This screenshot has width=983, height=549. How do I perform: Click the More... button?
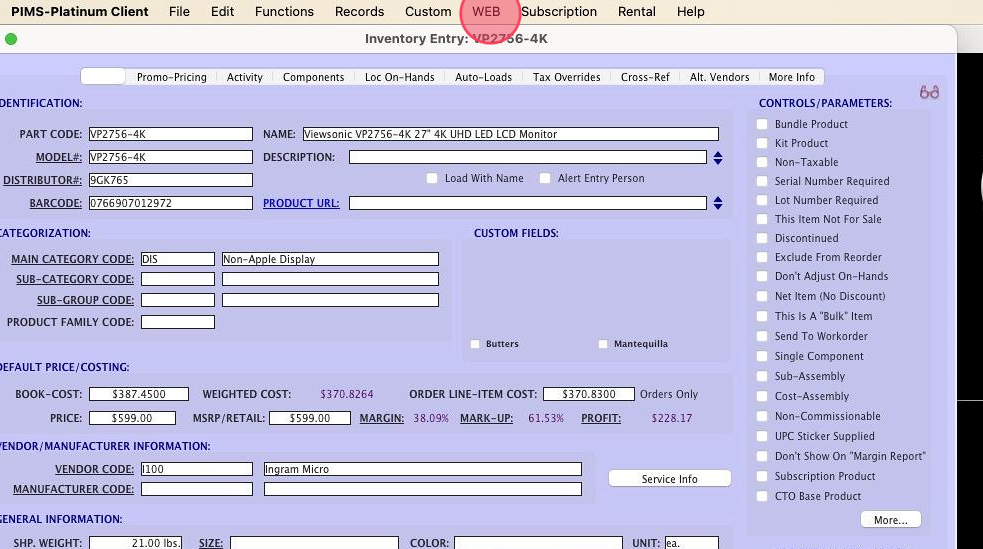point(890,520)
